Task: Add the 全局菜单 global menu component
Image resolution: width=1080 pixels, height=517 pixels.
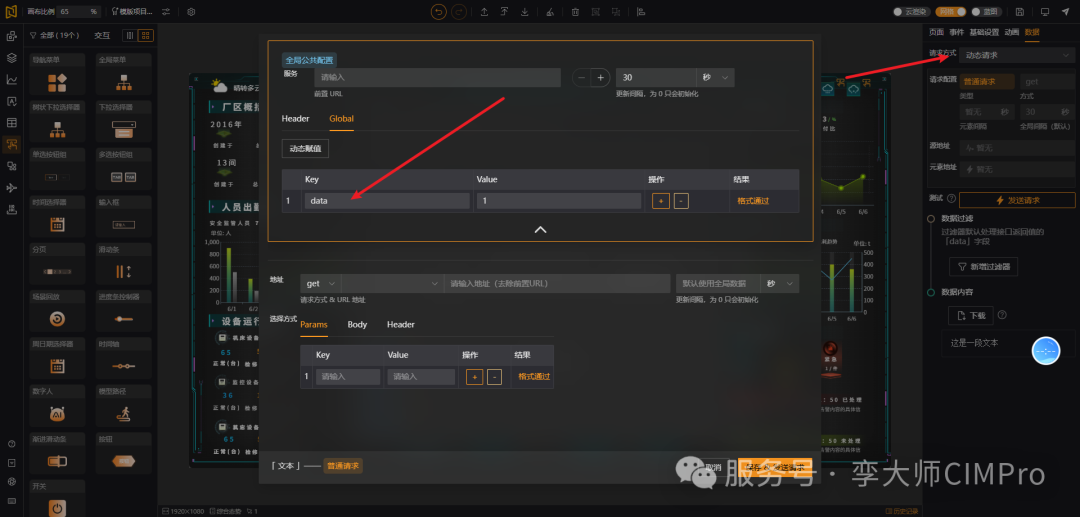Action: [124, 74]
